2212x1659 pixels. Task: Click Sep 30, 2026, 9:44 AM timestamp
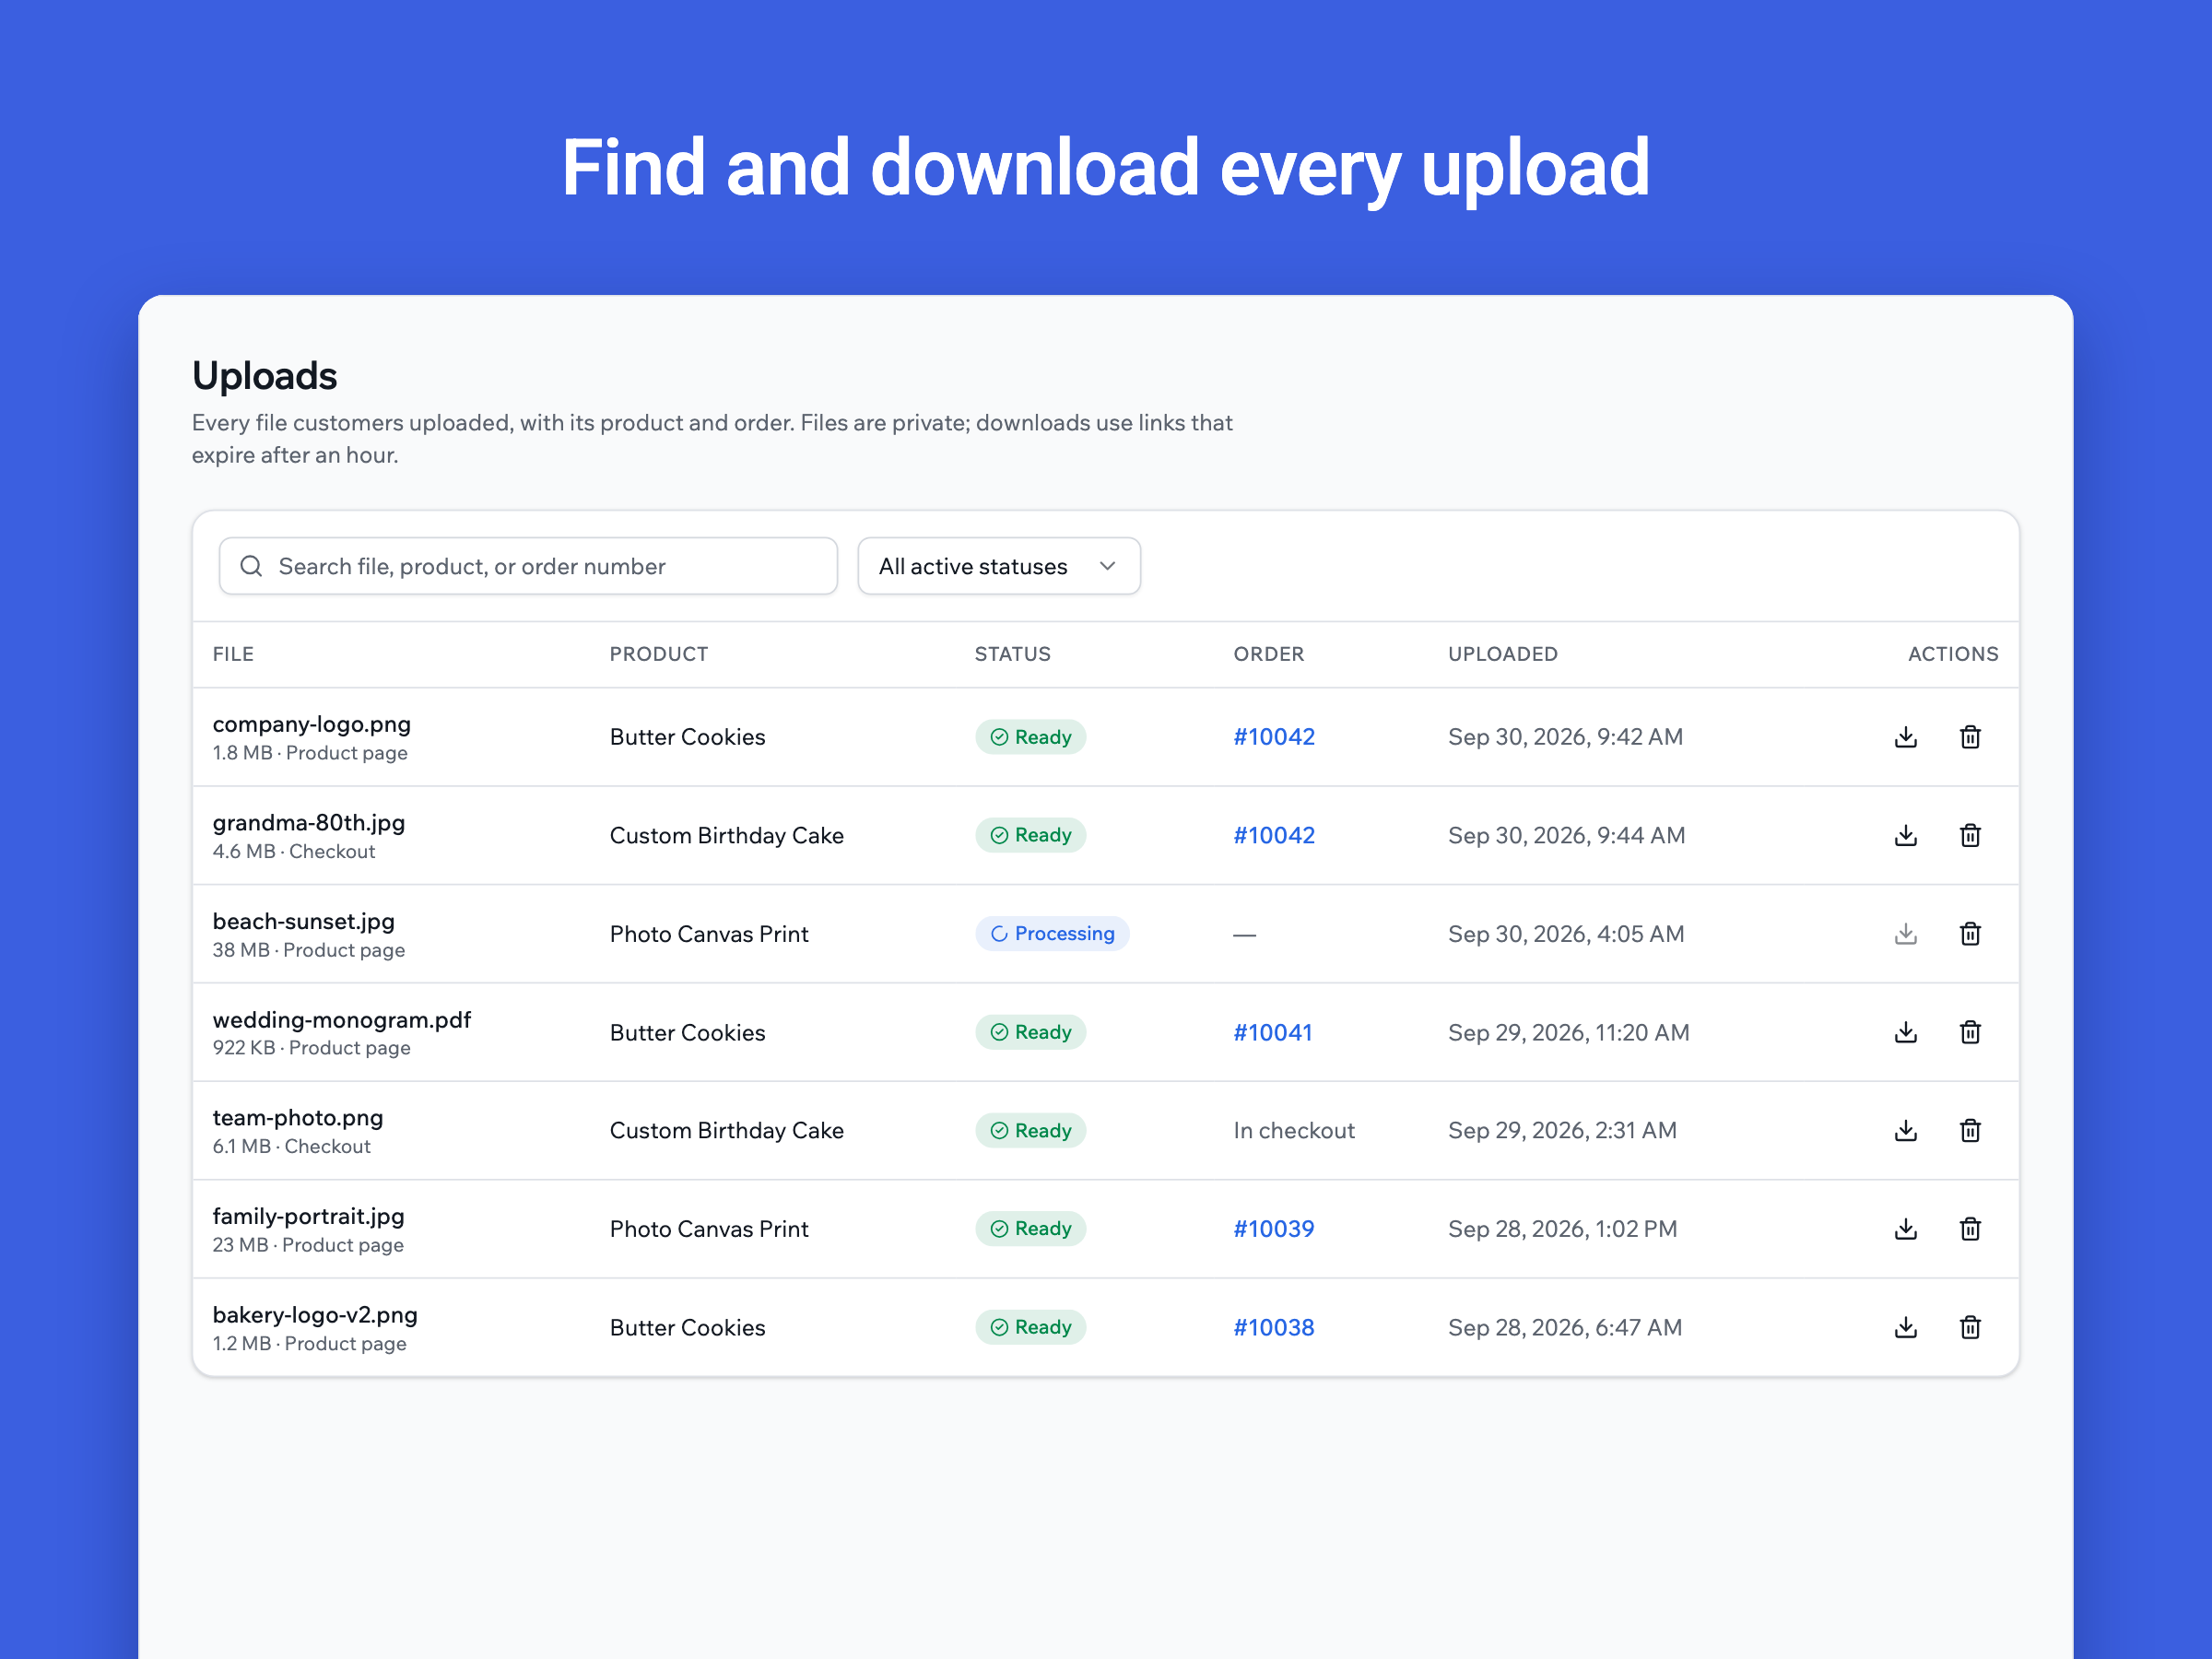(x=1566, y=835)
